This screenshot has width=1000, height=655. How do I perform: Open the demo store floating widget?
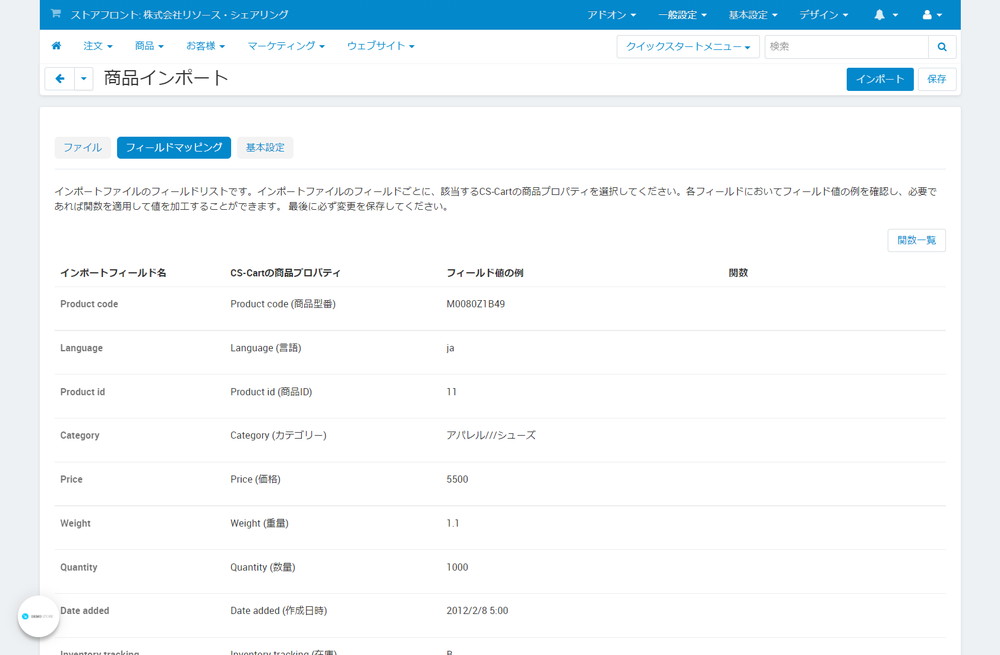[x=38, y=616]
